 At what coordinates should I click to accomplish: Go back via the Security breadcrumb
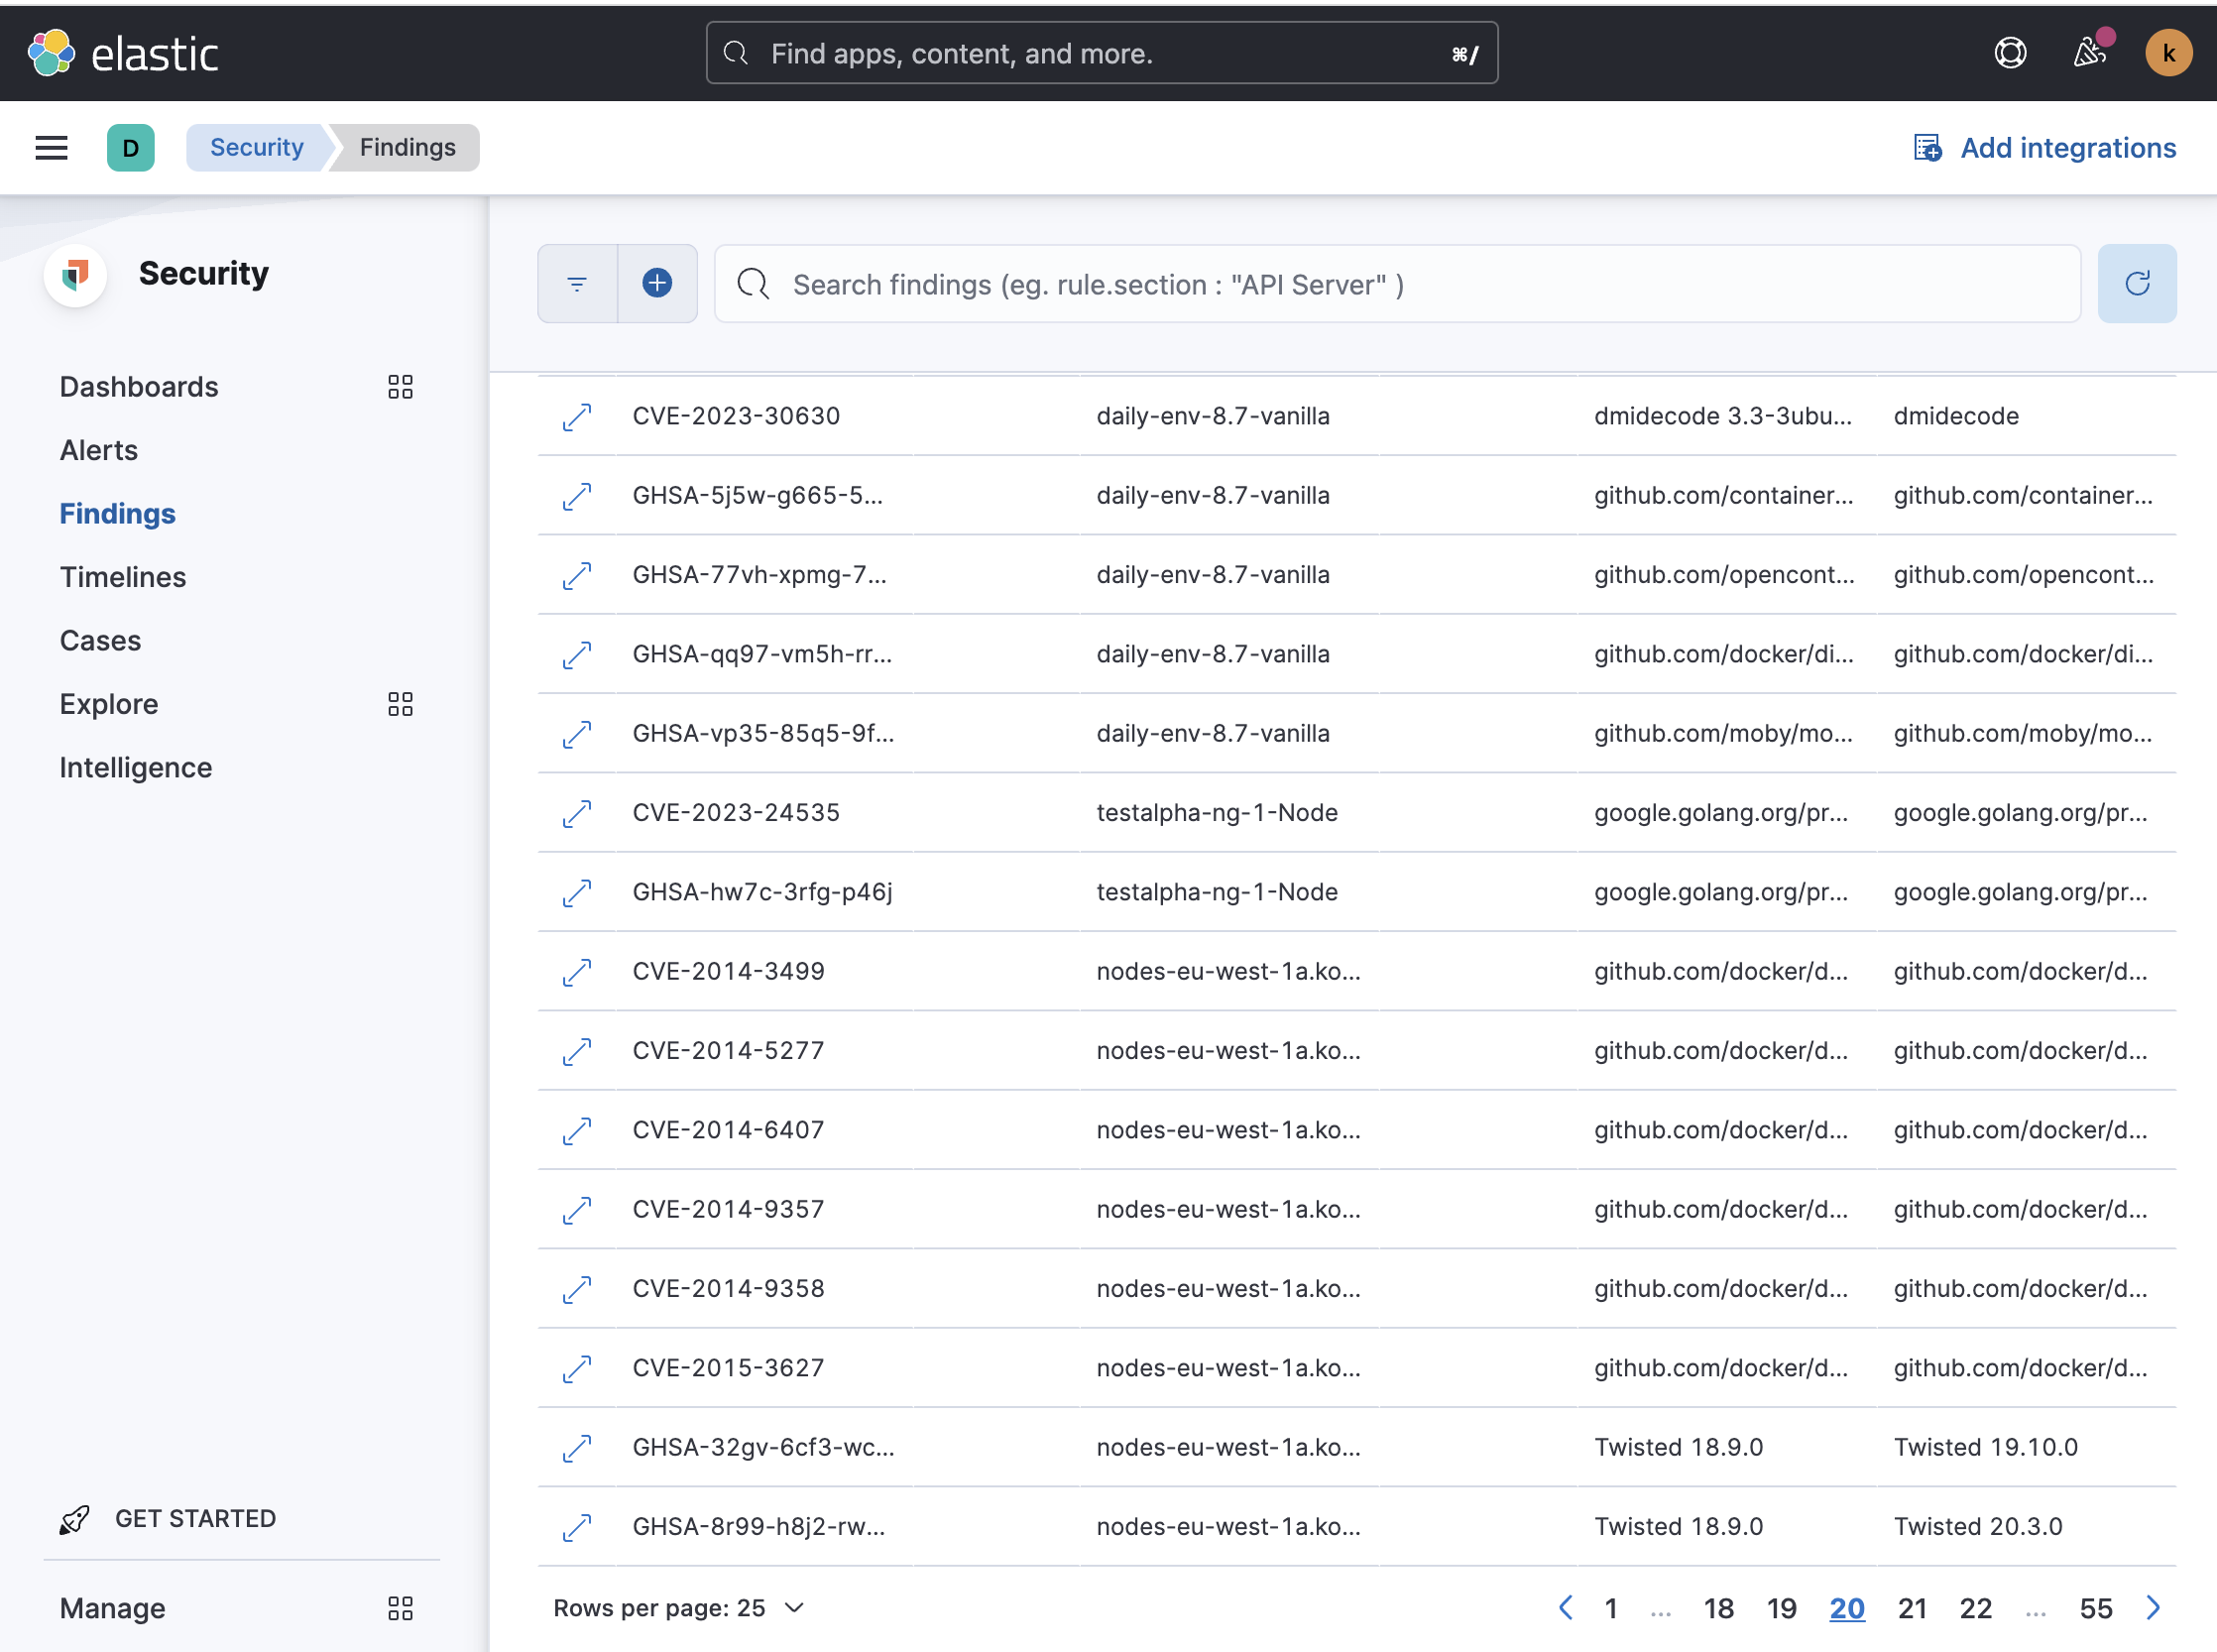click(256, 147)
